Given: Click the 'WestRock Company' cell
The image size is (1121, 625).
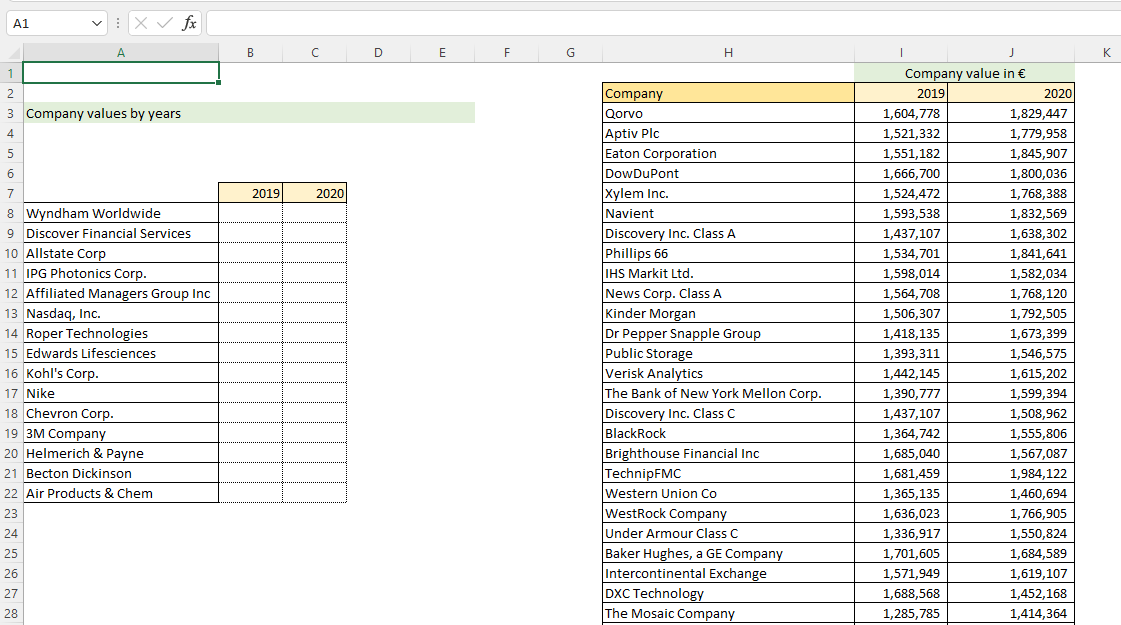Looking at the screenshot, I should 728,514.
